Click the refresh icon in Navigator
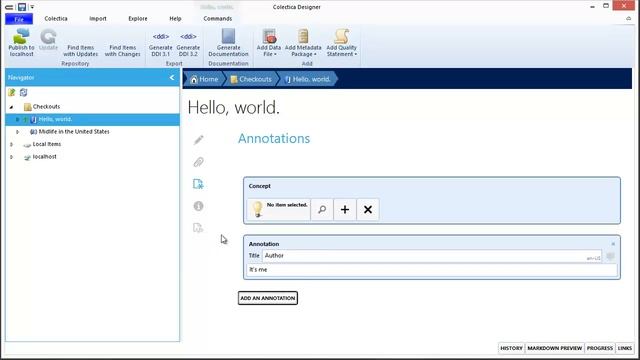This screenshot has height=360, width=640. (x=23, y=93)
